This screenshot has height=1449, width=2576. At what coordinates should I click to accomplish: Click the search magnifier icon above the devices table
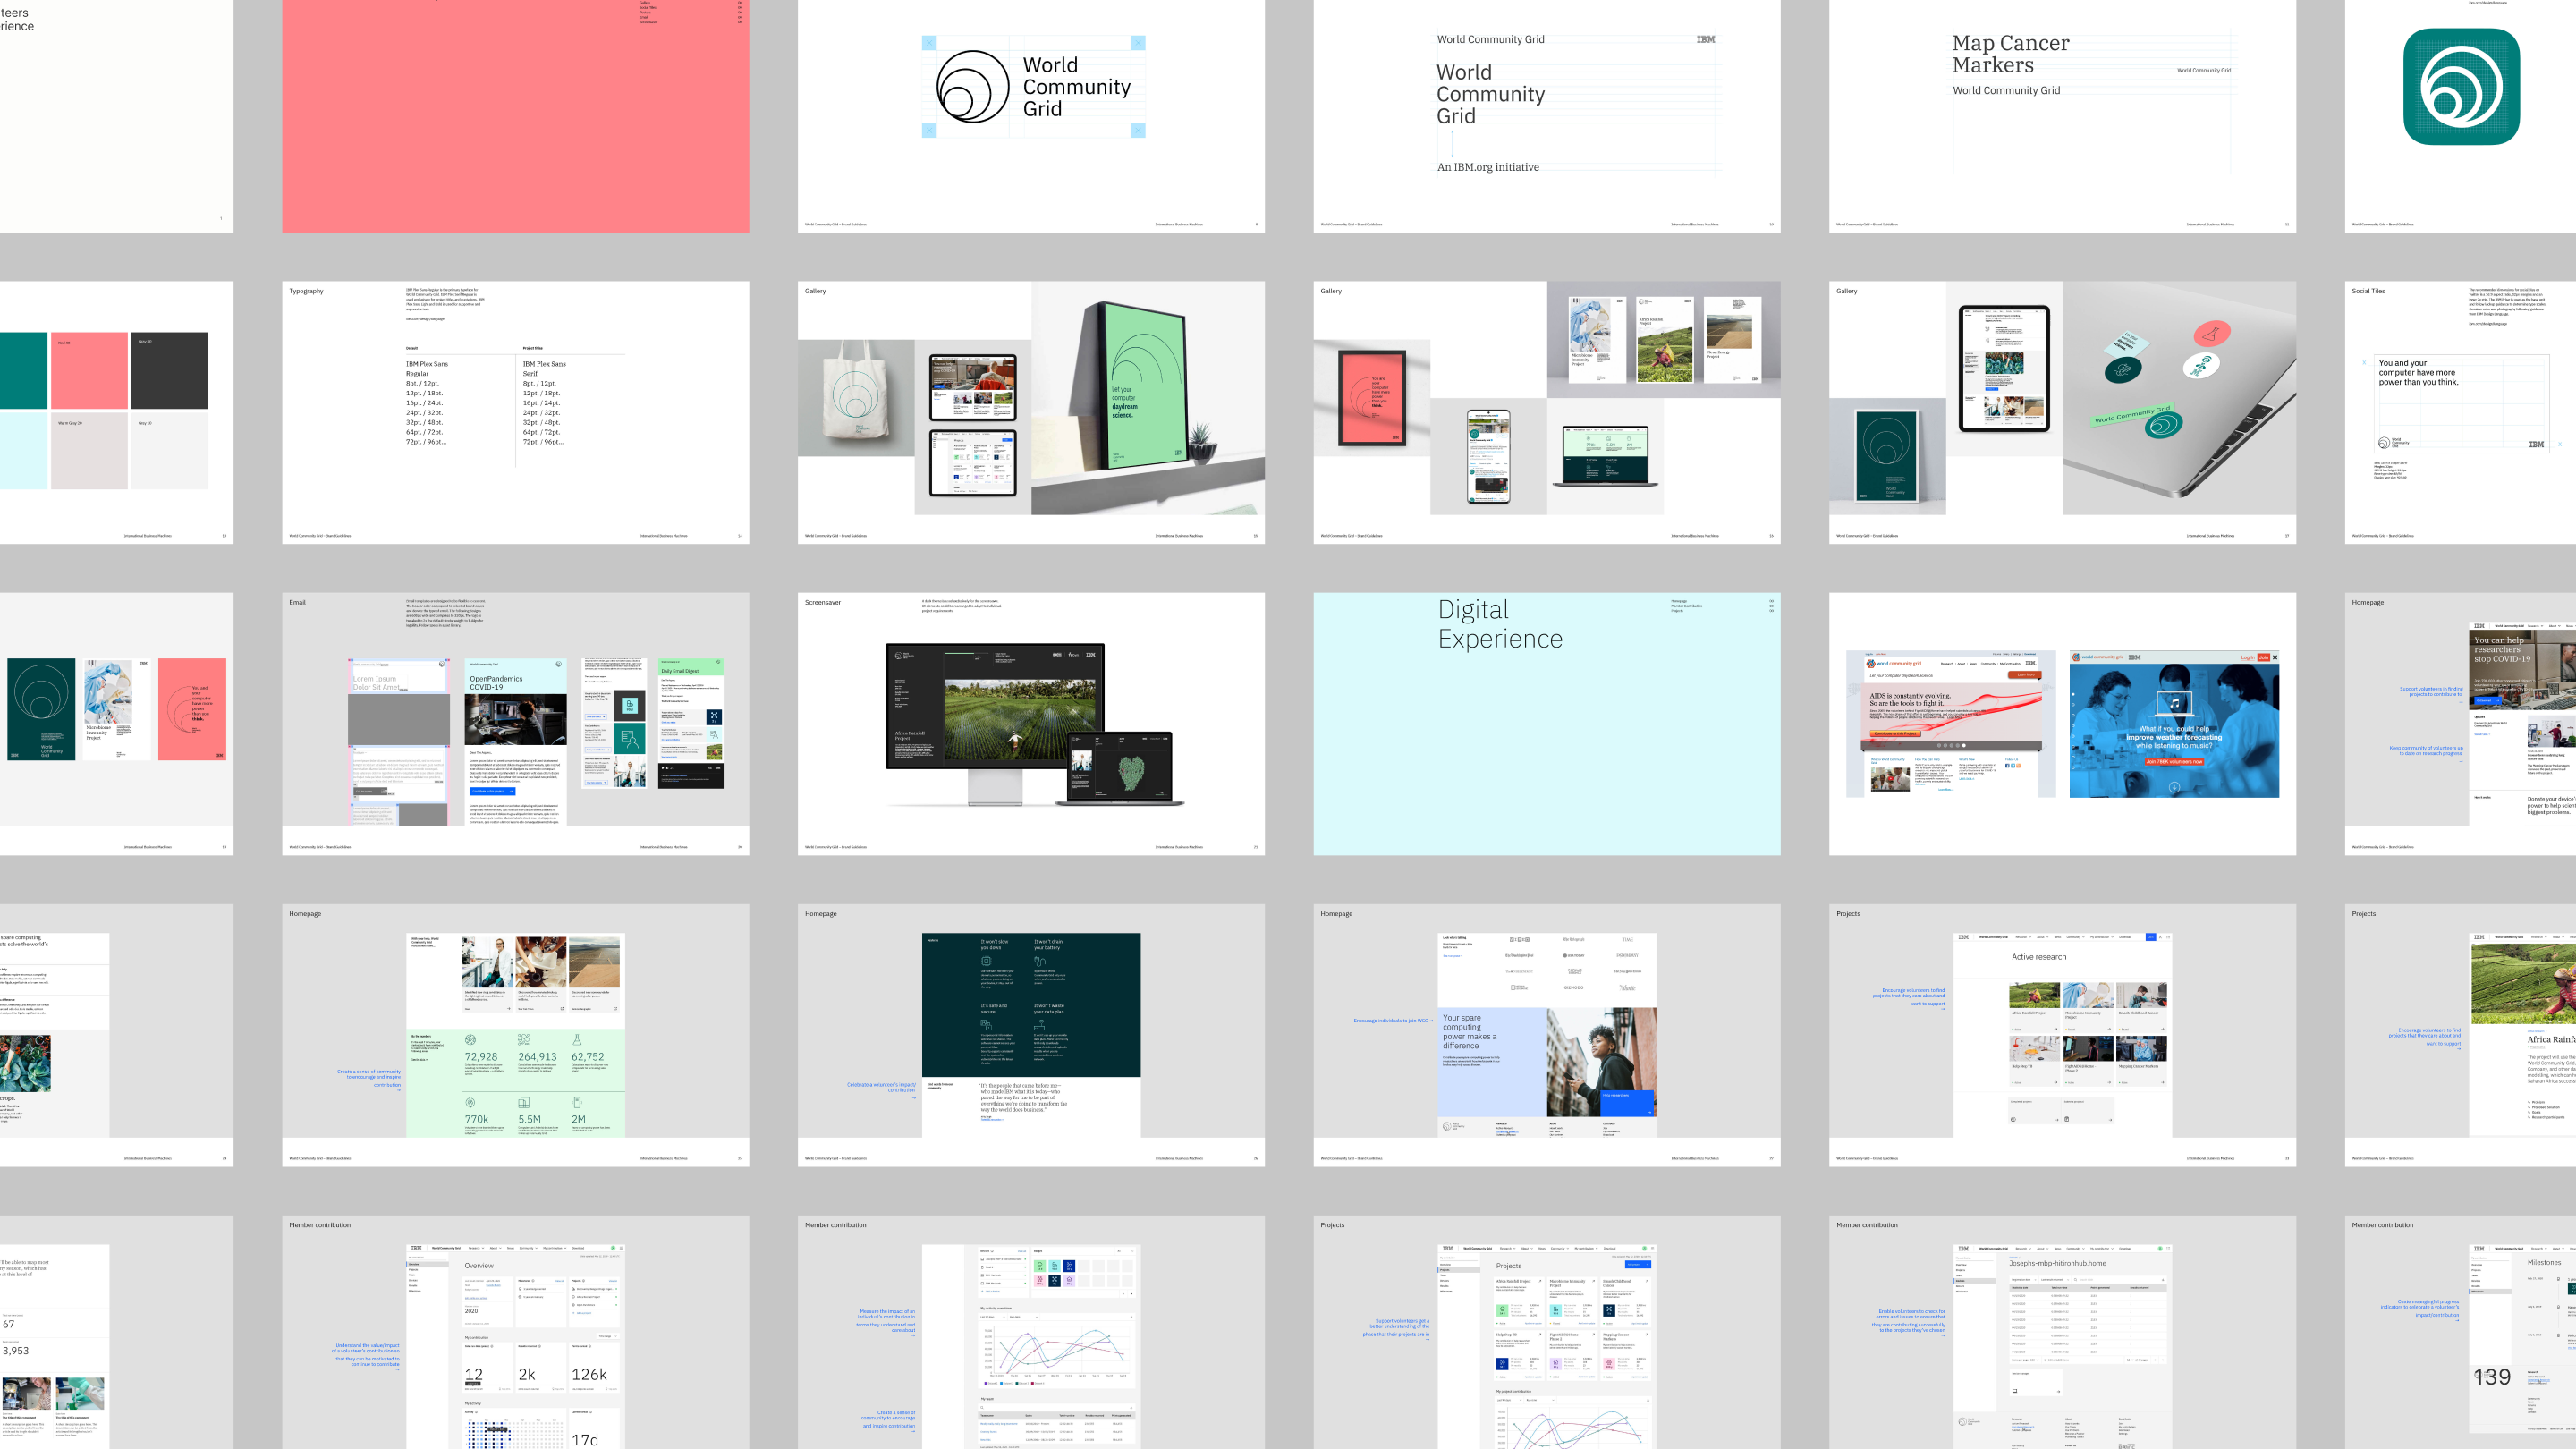click(2076, 1280)
